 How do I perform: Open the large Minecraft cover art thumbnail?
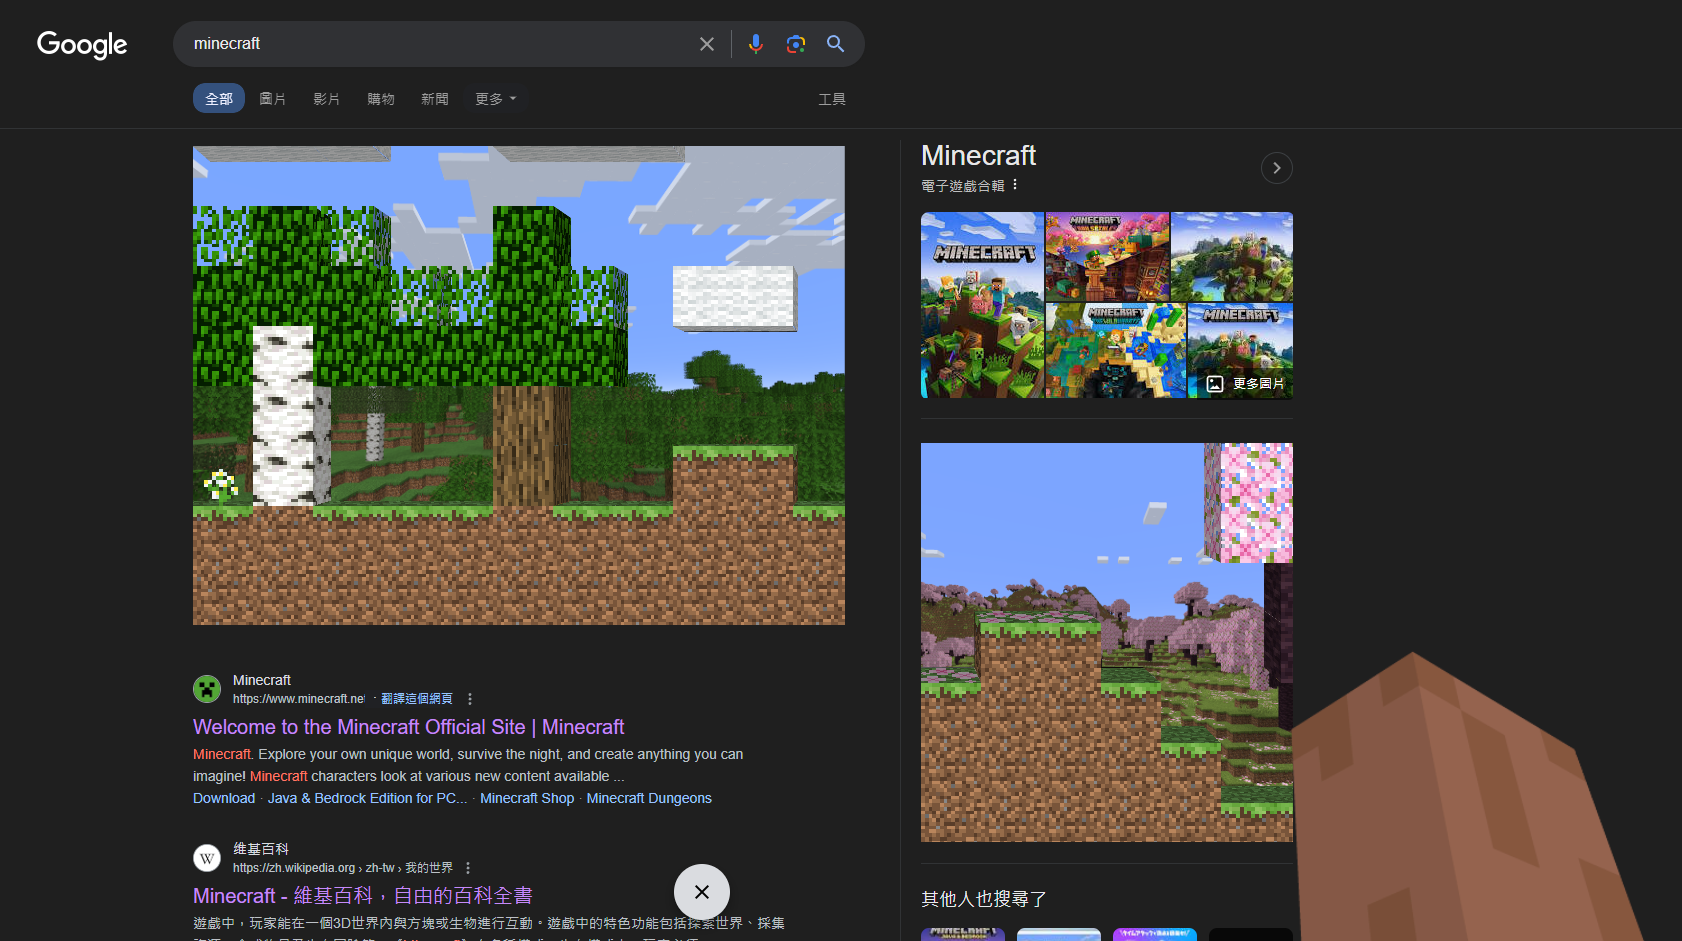[x=982, y=305]
